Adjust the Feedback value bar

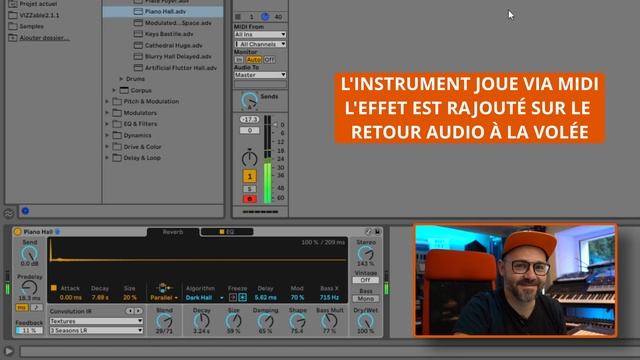[x=29, y=330]
